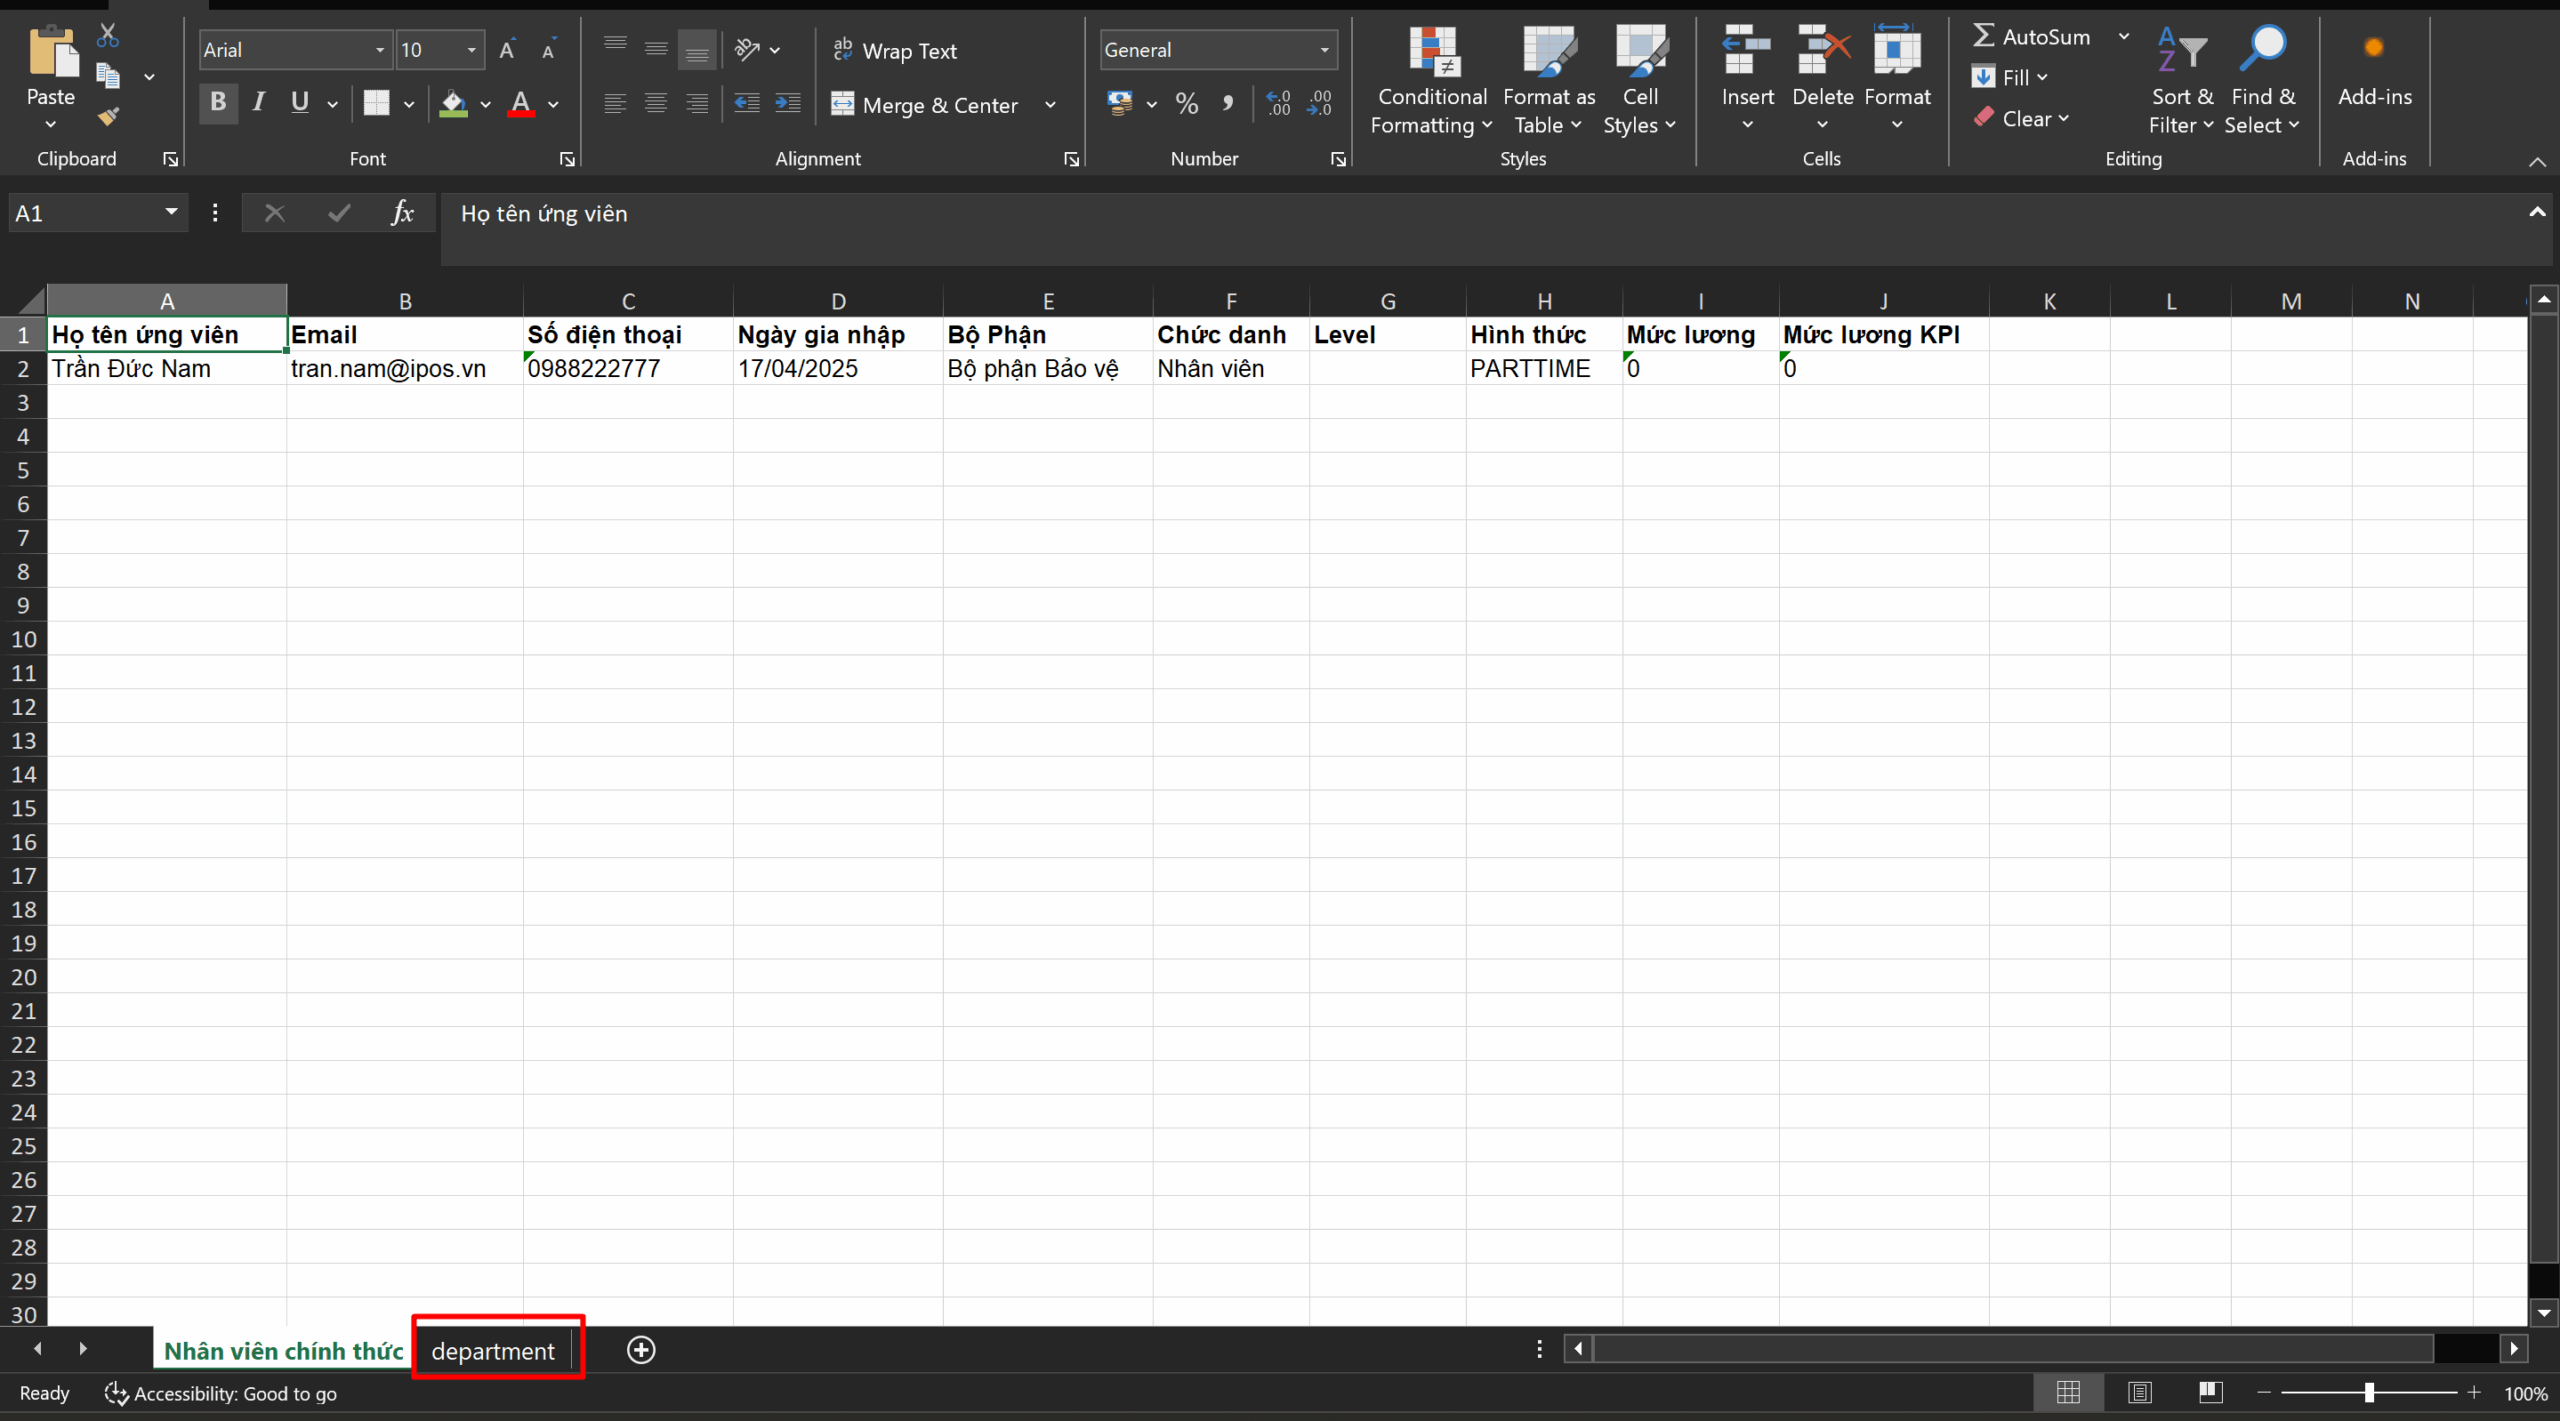Image resolution: width=2560 pixels, height=1421 pixels.
Task: Open the Name Box dropdown arrow
Action: click(x=171, y=213)
